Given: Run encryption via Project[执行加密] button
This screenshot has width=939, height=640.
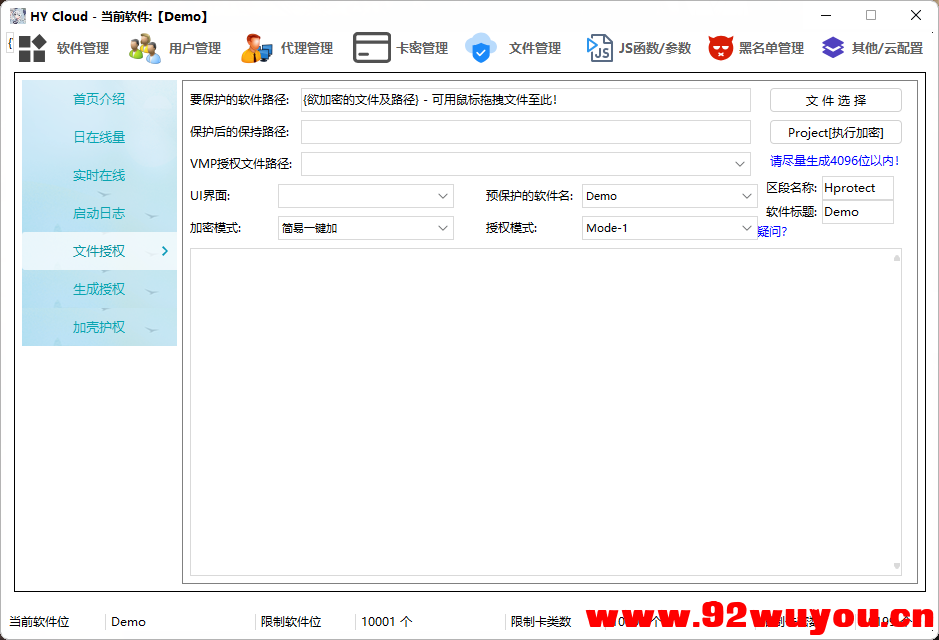Looking at the screenshot, I should pyautogui.click(x=835, y=131).
